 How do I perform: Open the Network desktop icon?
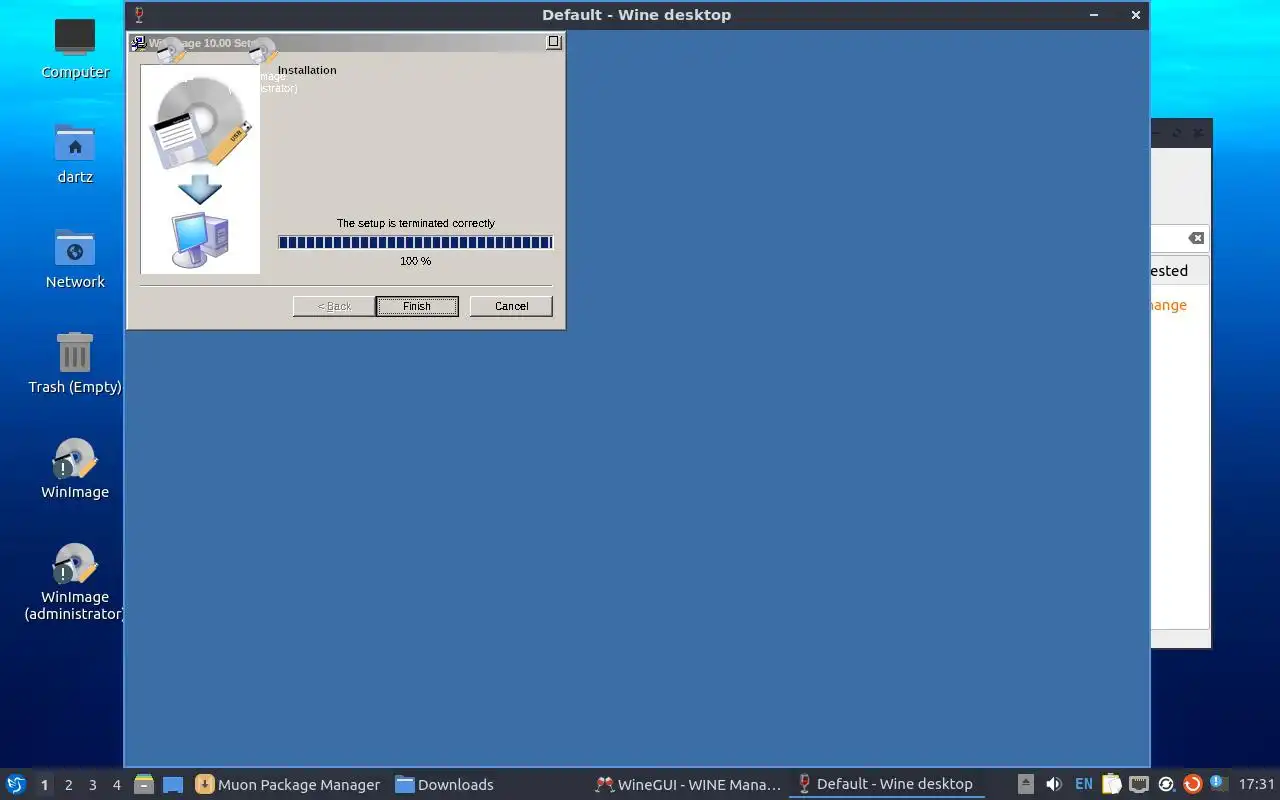tap(75, 258)
